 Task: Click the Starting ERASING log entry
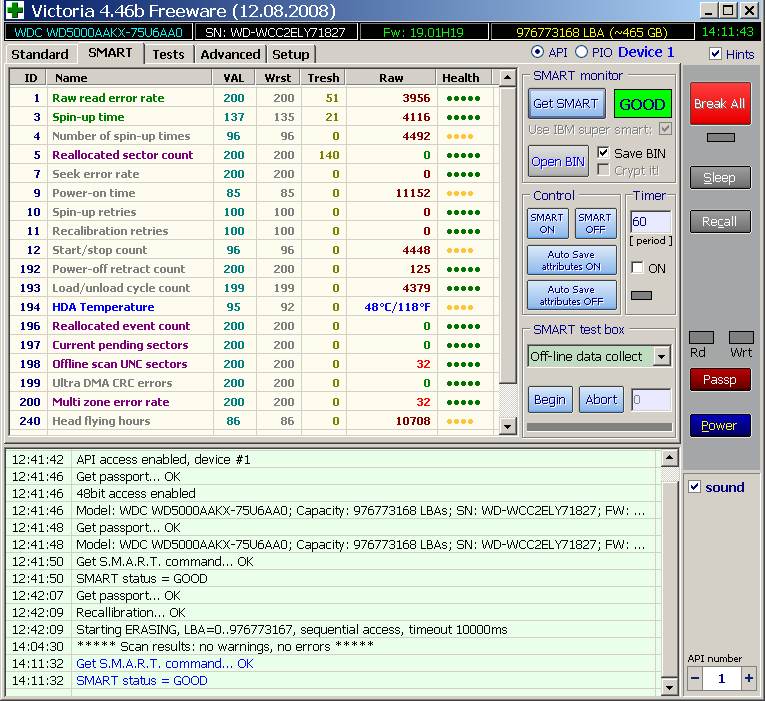point(332,629)
